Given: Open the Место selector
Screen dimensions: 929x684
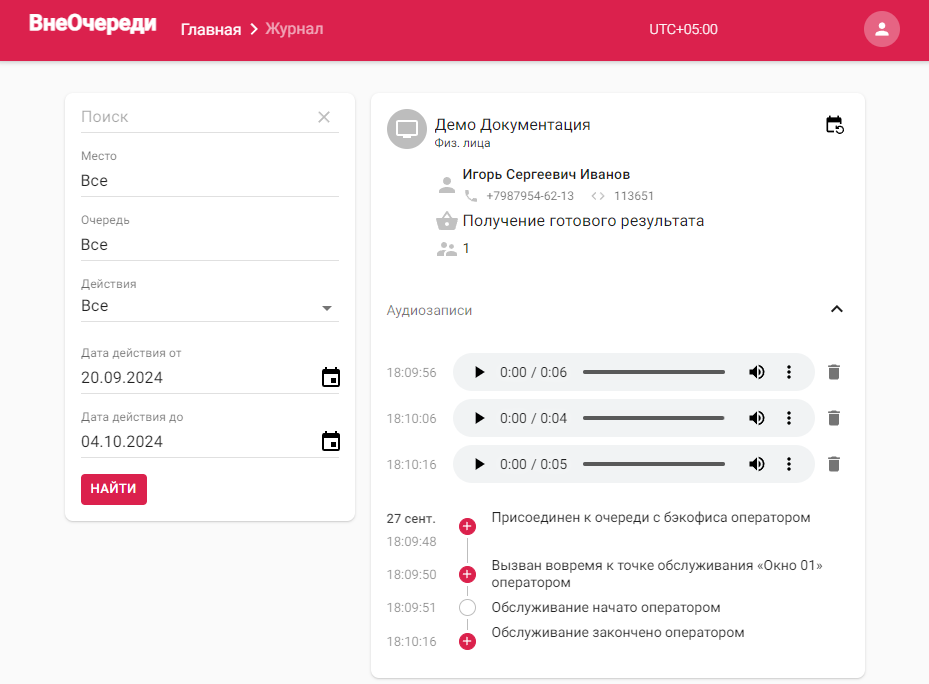Looking at the screenshot, I should 210,181.
